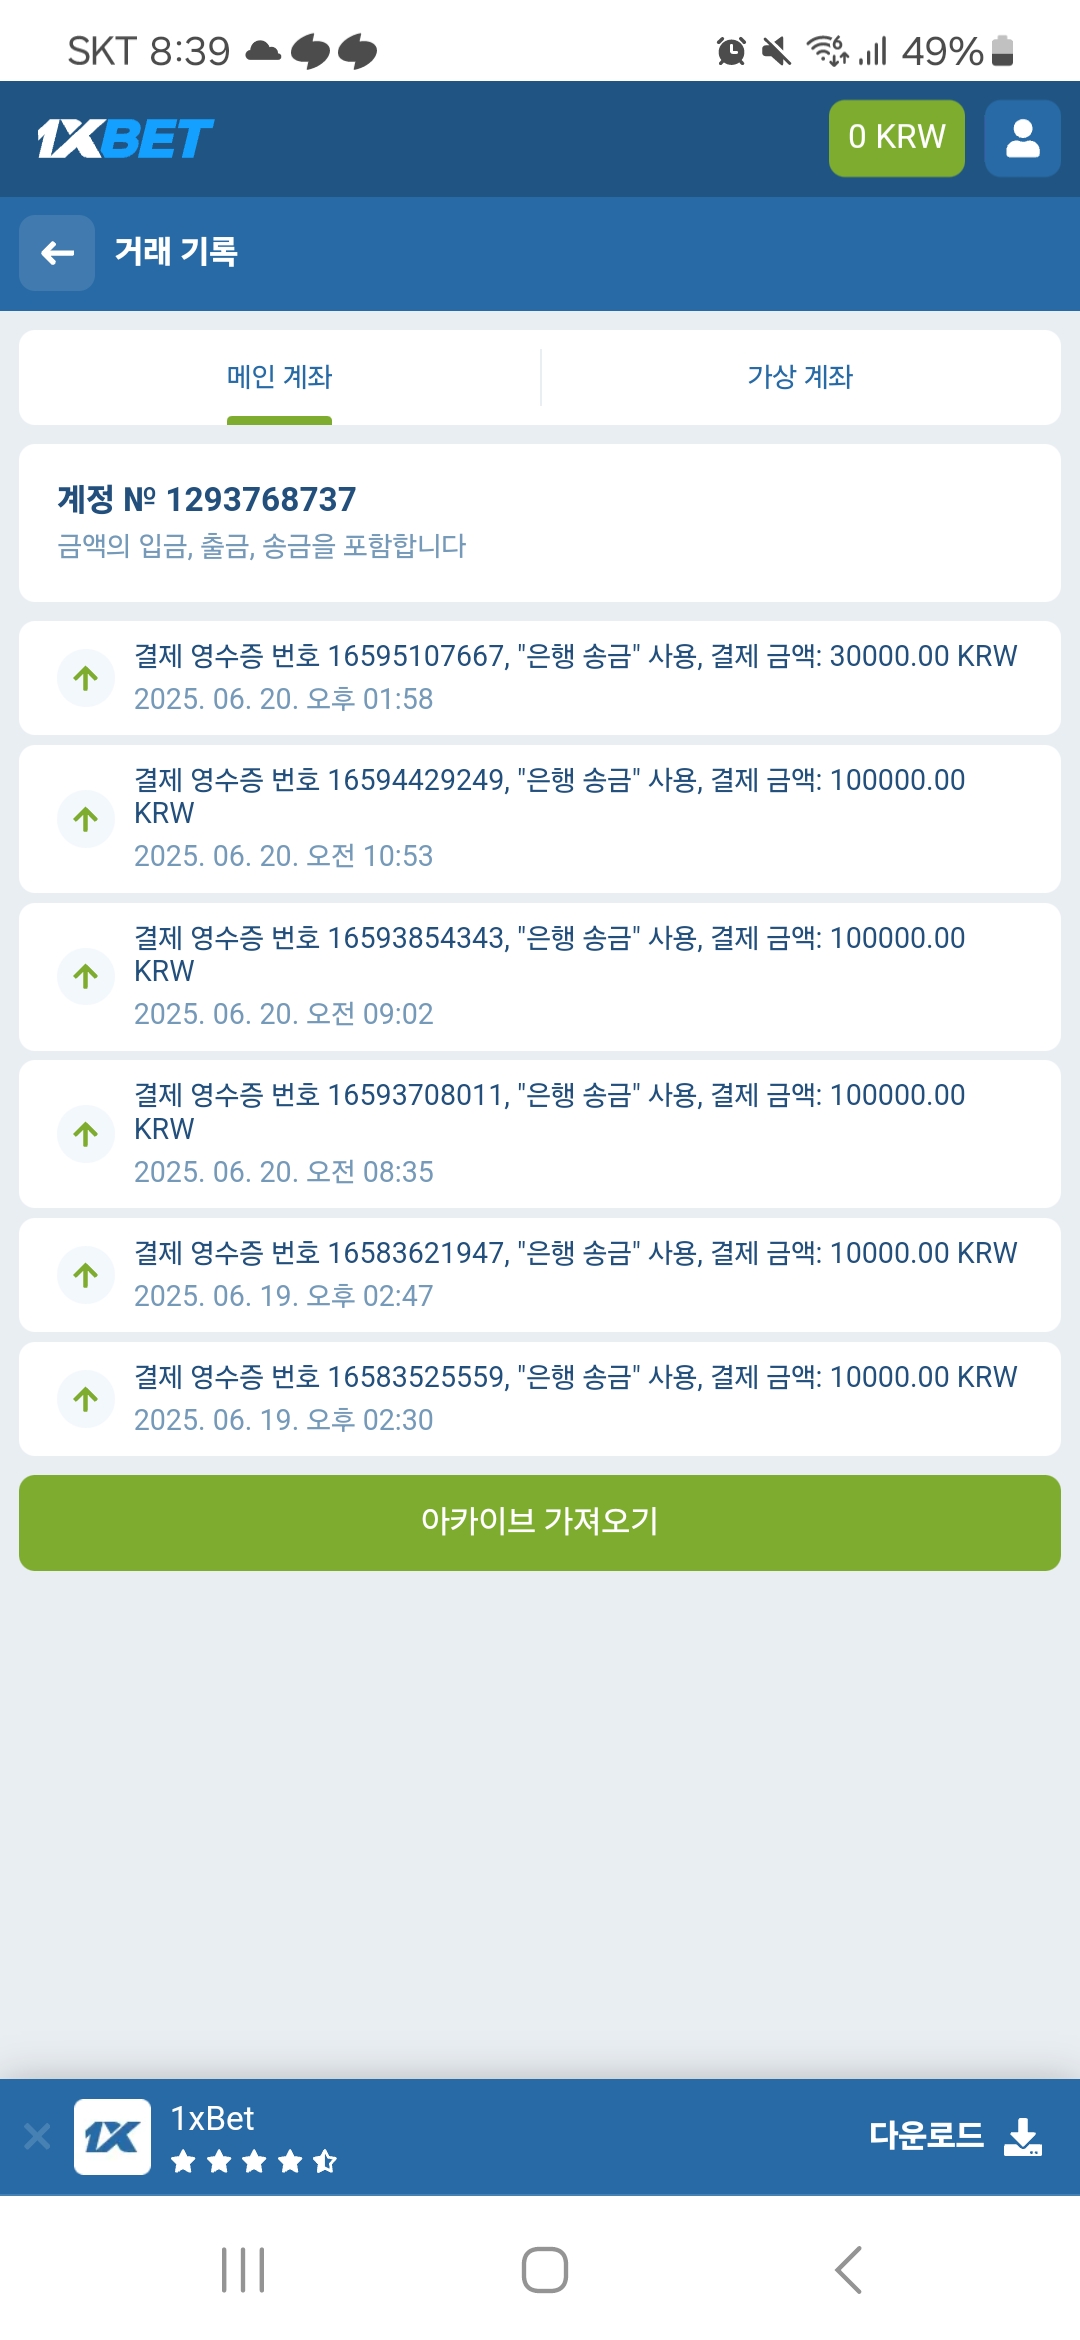
Task: Open transaction receipt 16595107667
Action: pyautogui.click(x=575, y=677)
